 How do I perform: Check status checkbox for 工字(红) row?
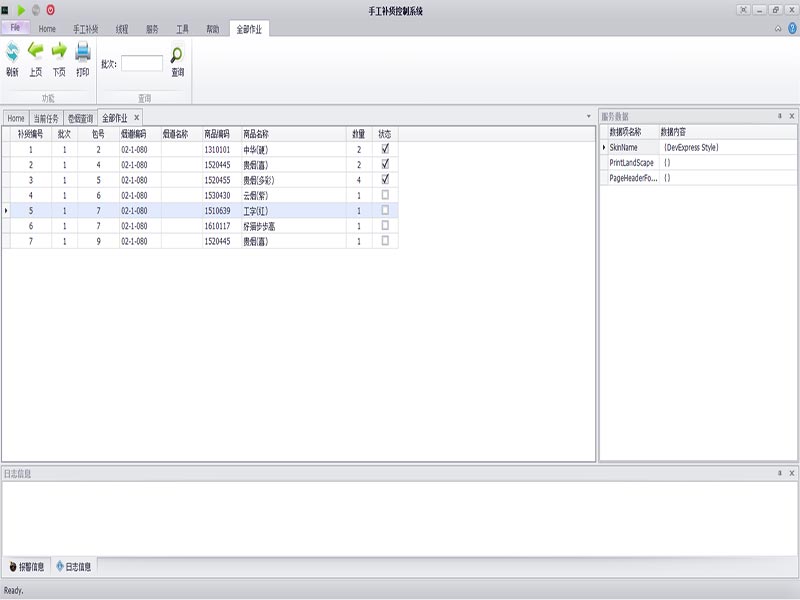tap(385, 211)
